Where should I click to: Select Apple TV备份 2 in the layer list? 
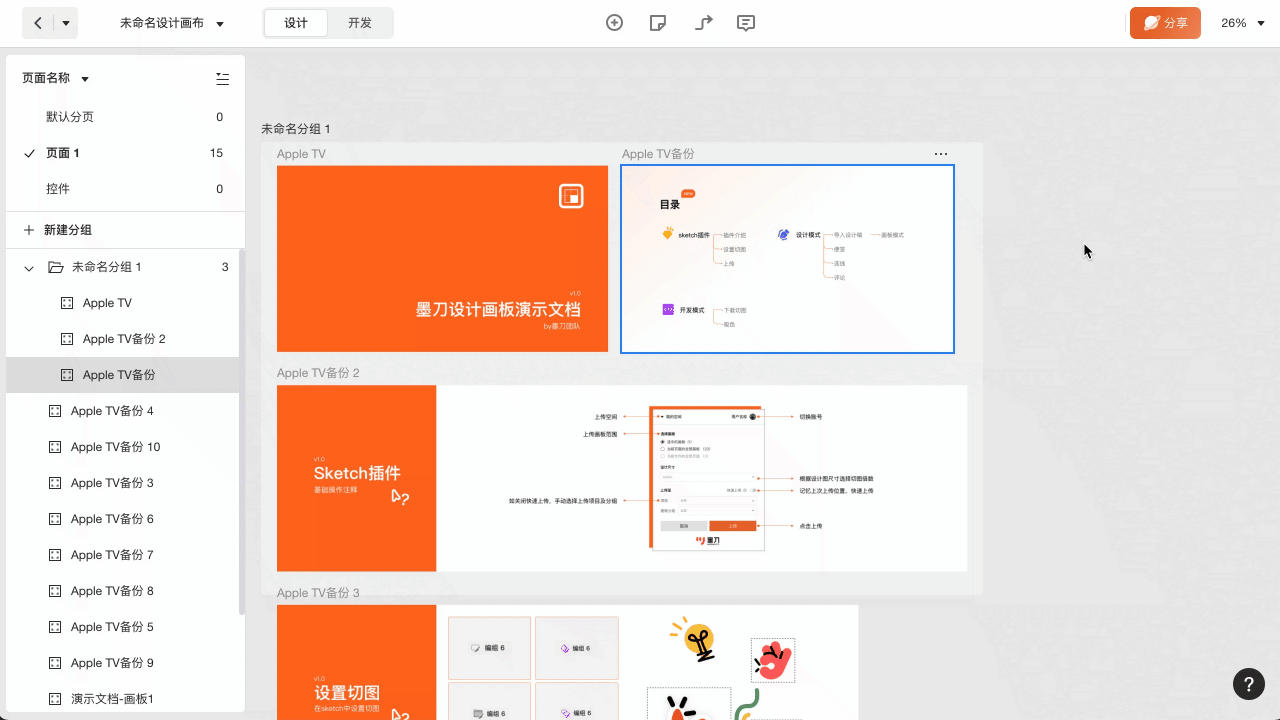(x=122, y=339)
